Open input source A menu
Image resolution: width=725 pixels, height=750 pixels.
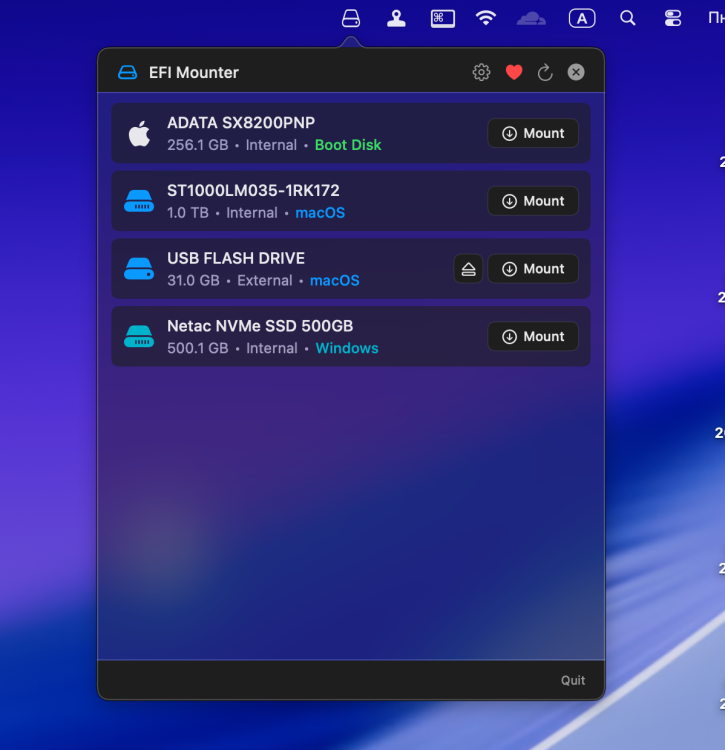[582, 19]
